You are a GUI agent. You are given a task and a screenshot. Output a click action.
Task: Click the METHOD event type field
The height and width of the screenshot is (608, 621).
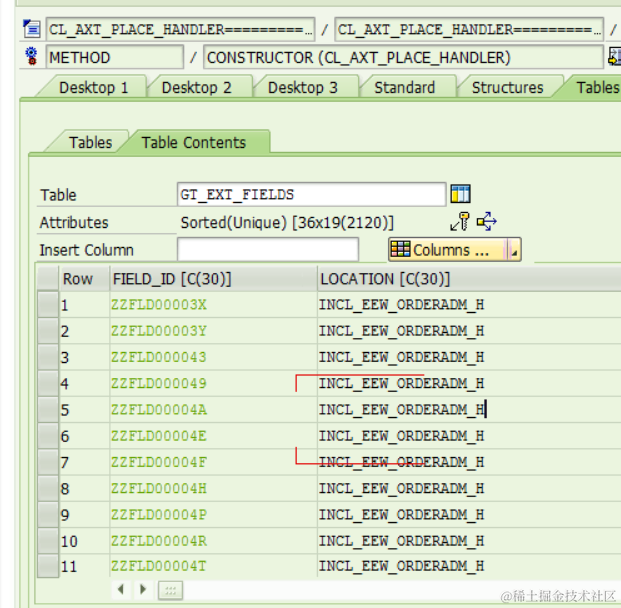point(114,57)
